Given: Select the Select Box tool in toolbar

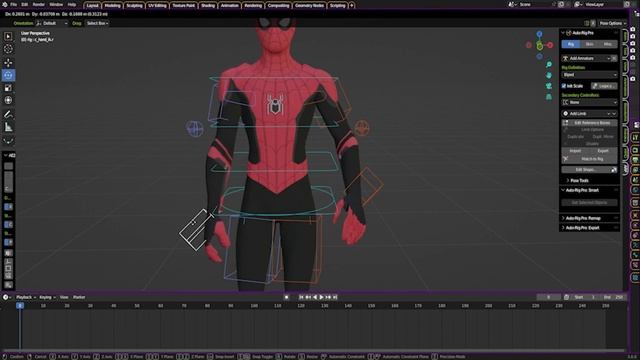Looking at the screenshot, I should [8, 36].
